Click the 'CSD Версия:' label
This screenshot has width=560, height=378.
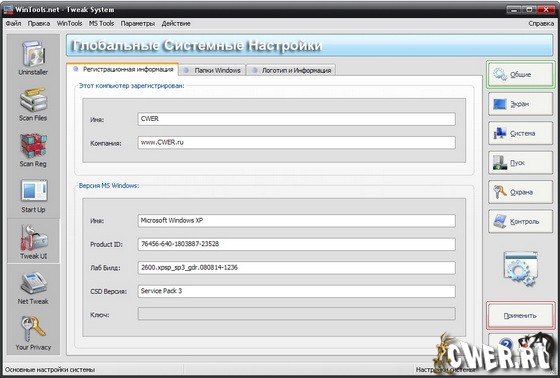109,292
